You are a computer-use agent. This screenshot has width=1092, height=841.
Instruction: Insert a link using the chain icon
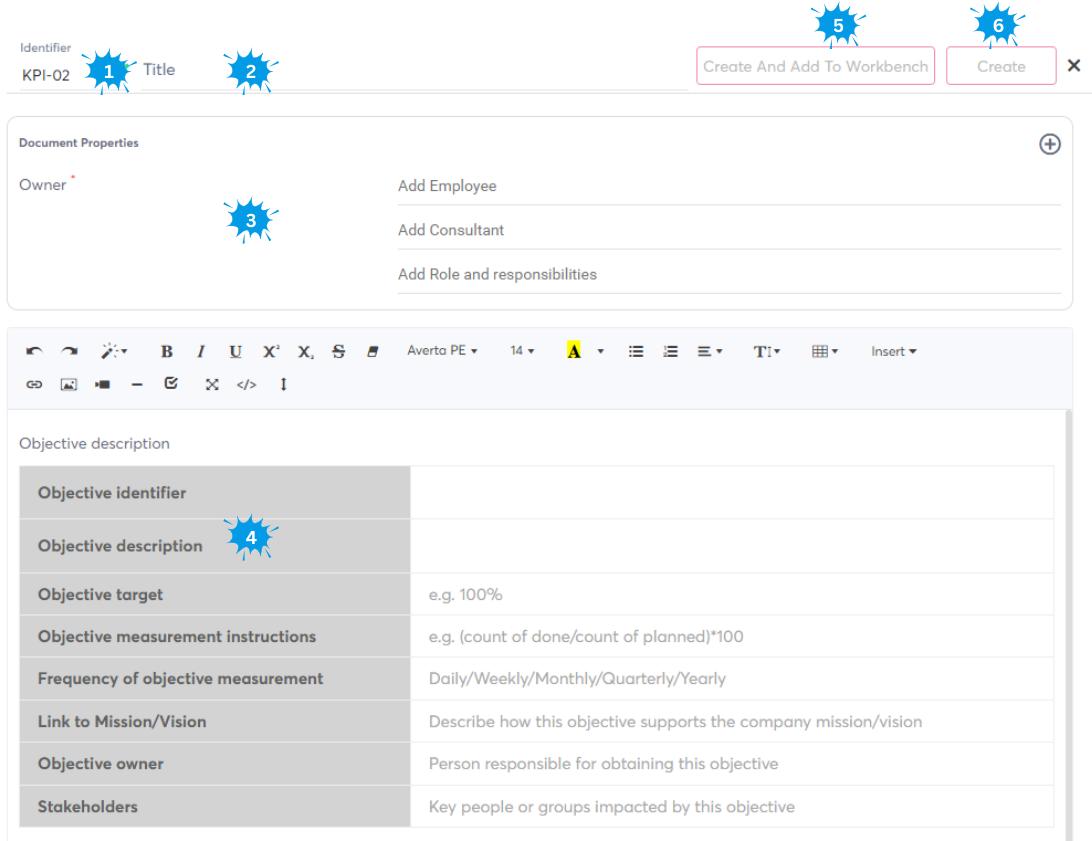[34, 384]
